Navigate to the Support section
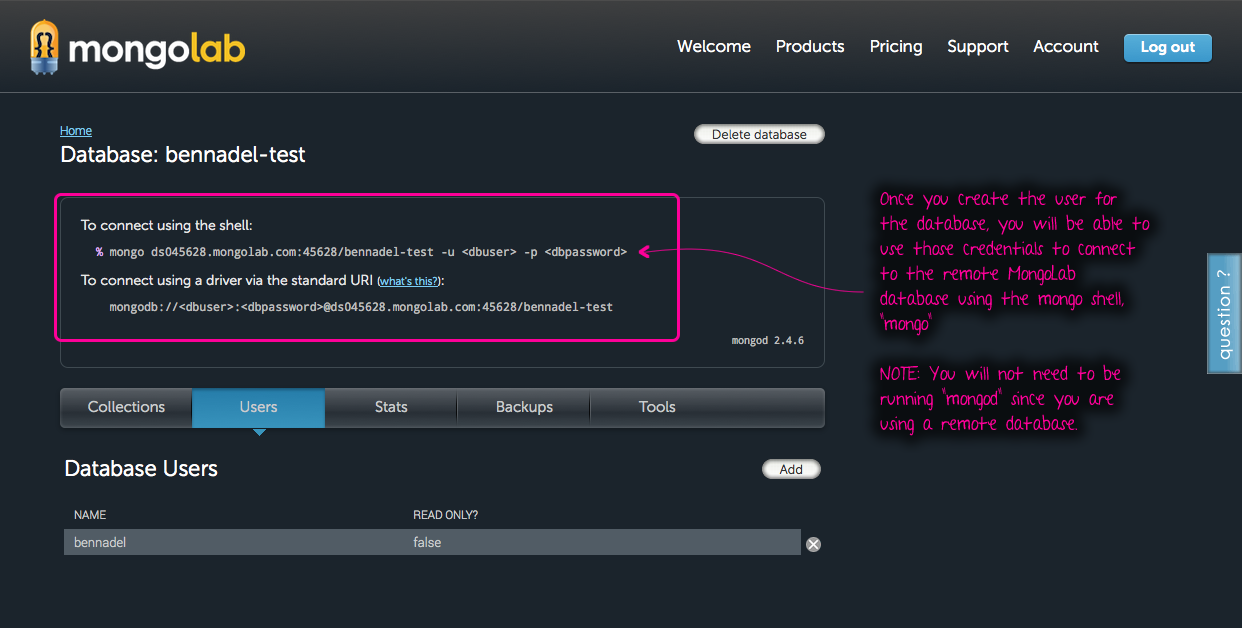The height and width of the screenshot is (628, 1242). point(977,47)
